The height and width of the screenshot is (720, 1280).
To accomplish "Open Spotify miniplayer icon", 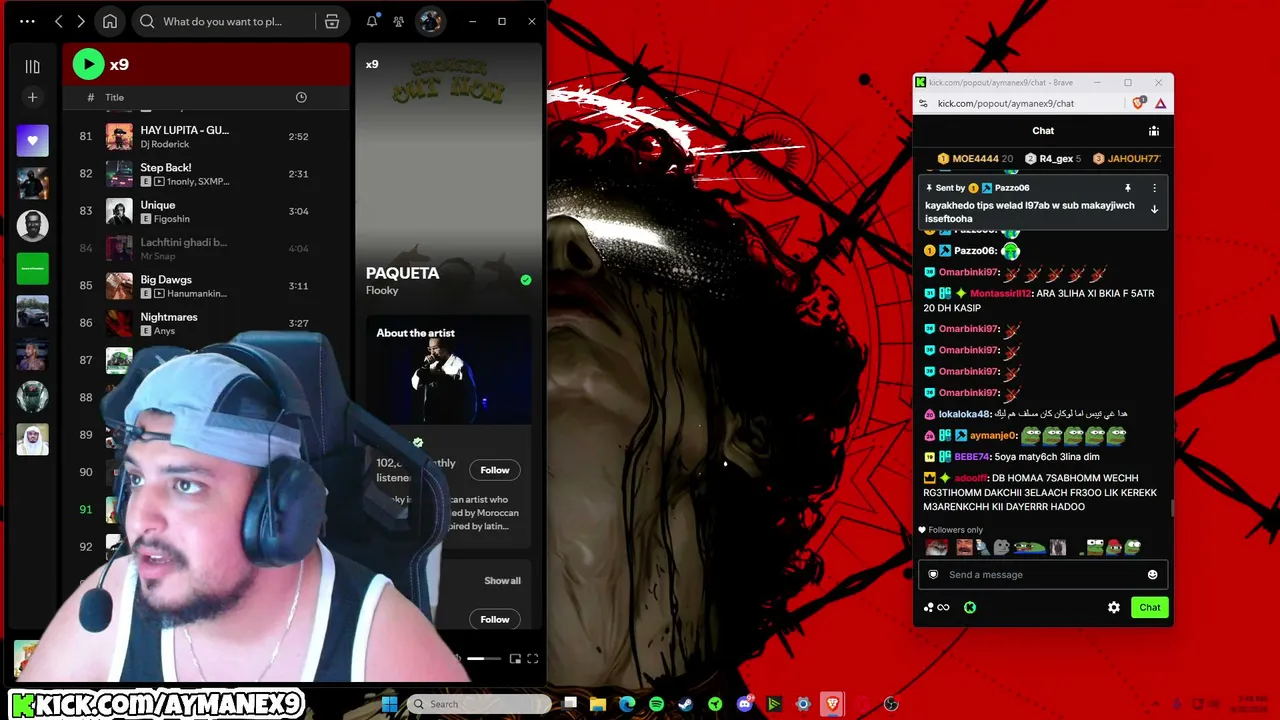I will coord(515,658).
